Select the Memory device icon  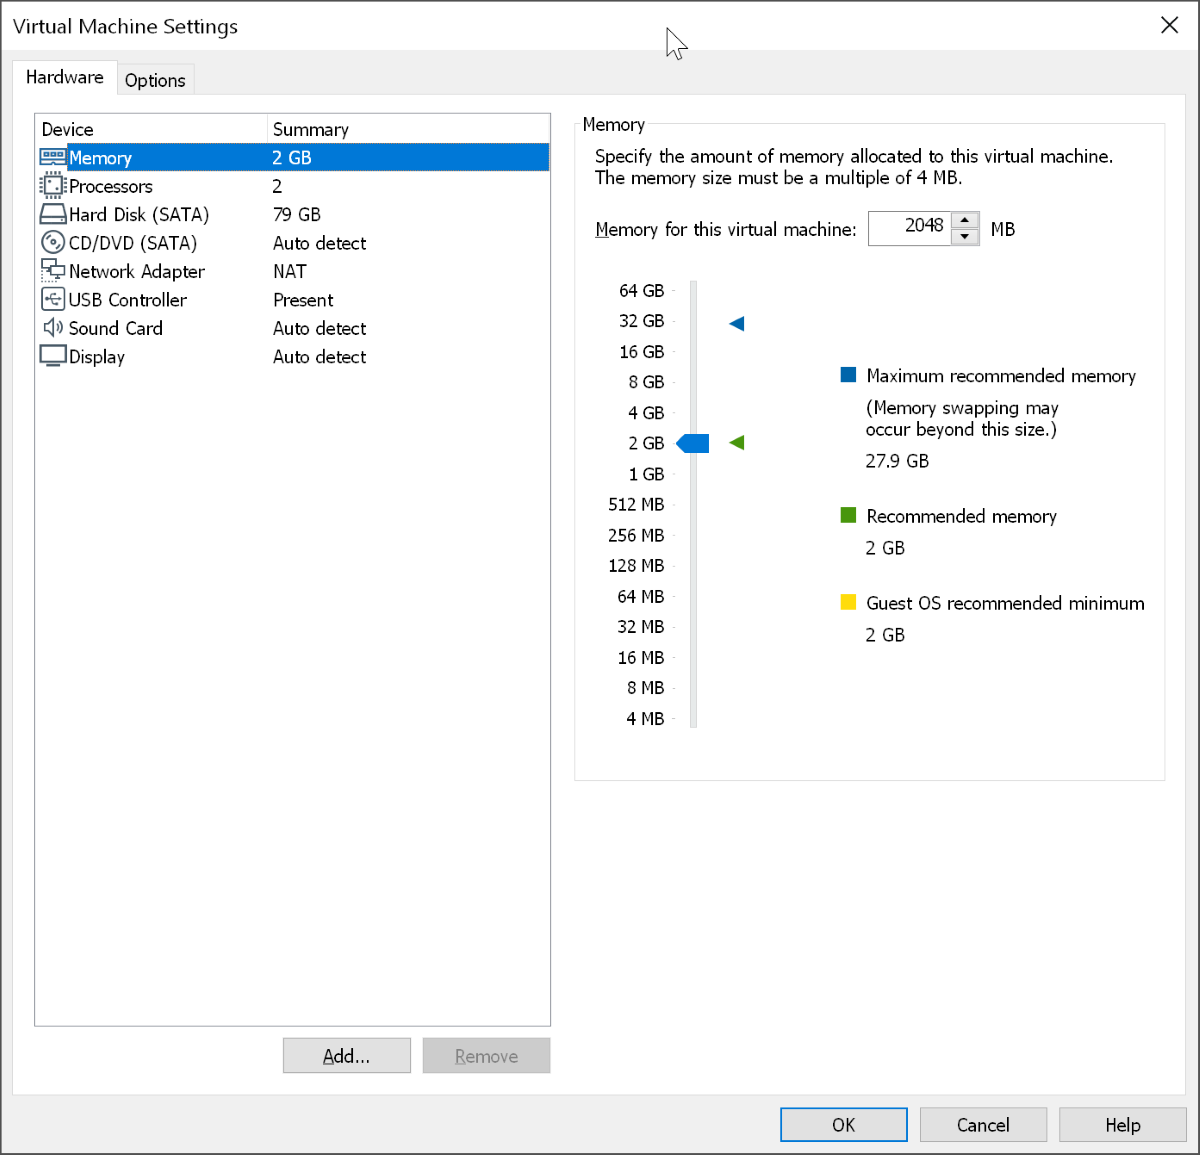pos(53,157)
